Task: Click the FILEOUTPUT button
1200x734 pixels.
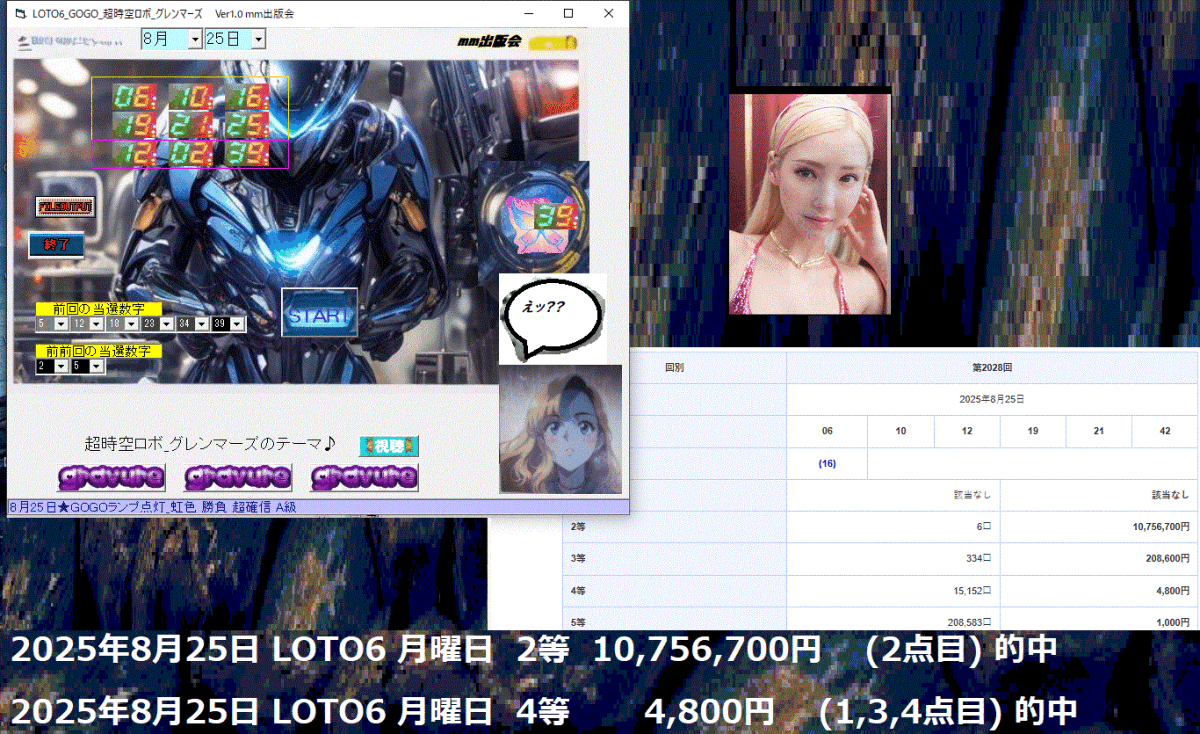Action: (64, 206)
